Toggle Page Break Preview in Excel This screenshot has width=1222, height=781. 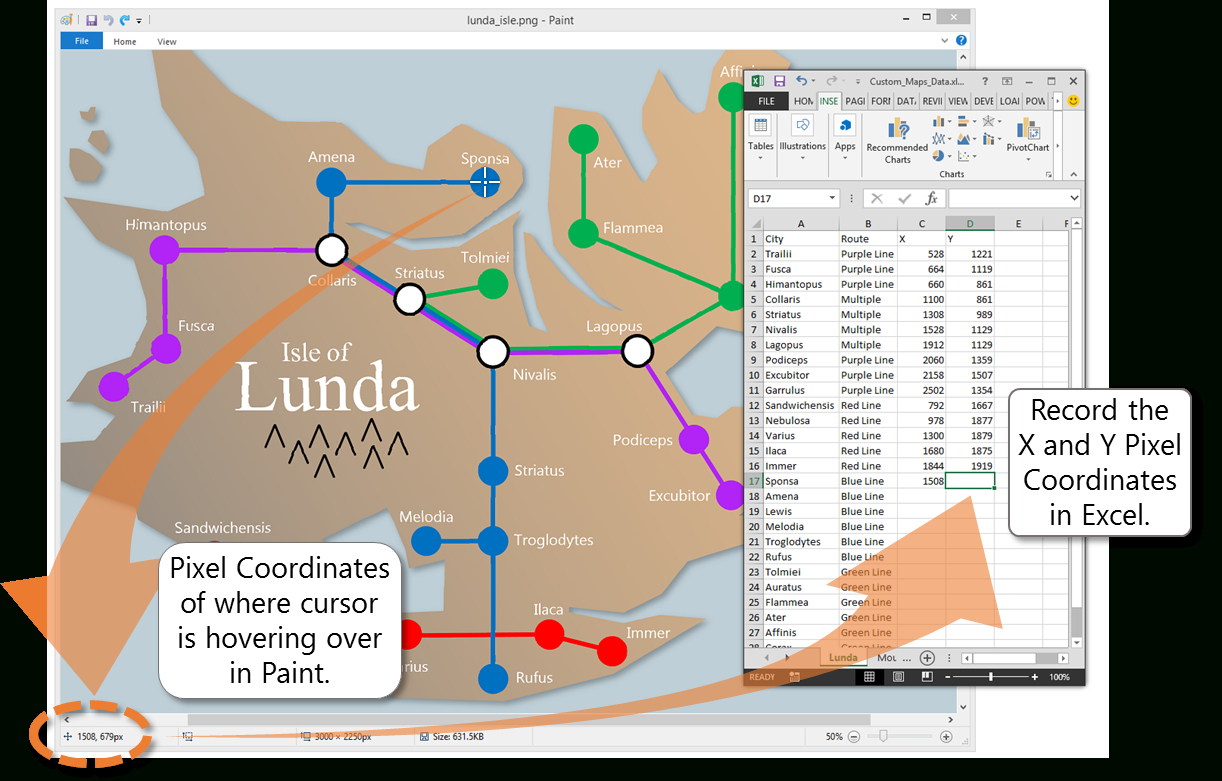click(x=927, y=676)
